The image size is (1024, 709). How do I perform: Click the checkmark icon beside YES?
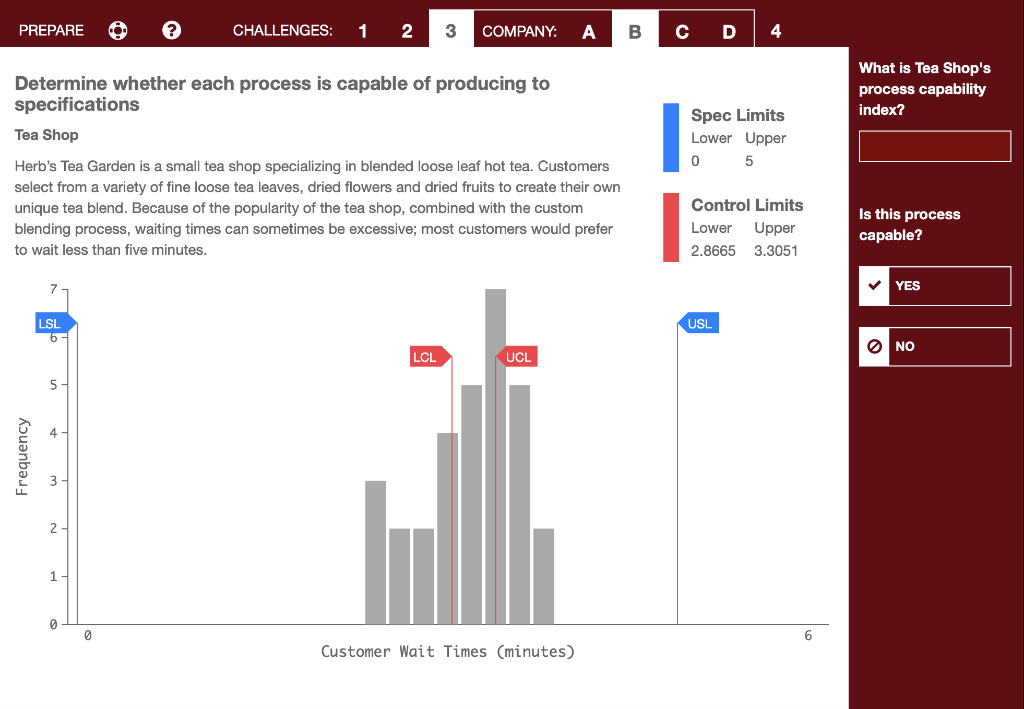[874, 285]
